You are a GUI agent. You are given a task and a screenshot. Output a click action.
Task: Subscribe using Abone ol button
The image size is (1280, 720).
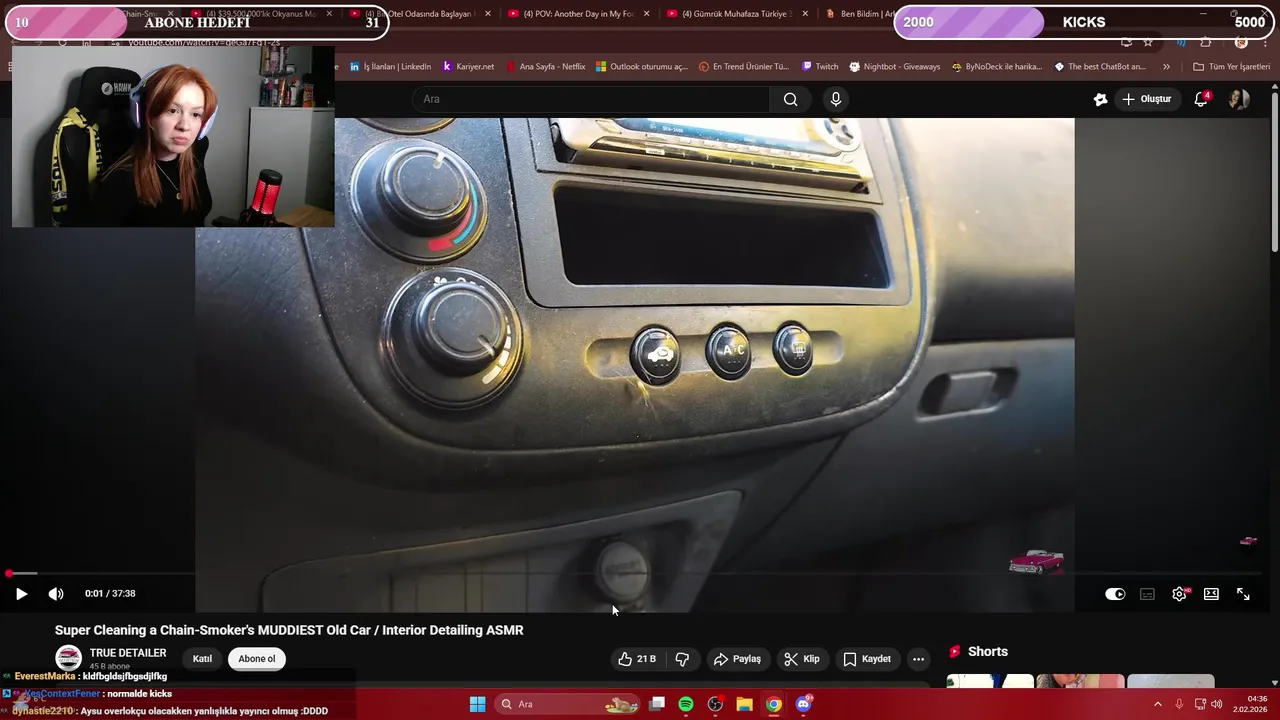coord(257,659)
